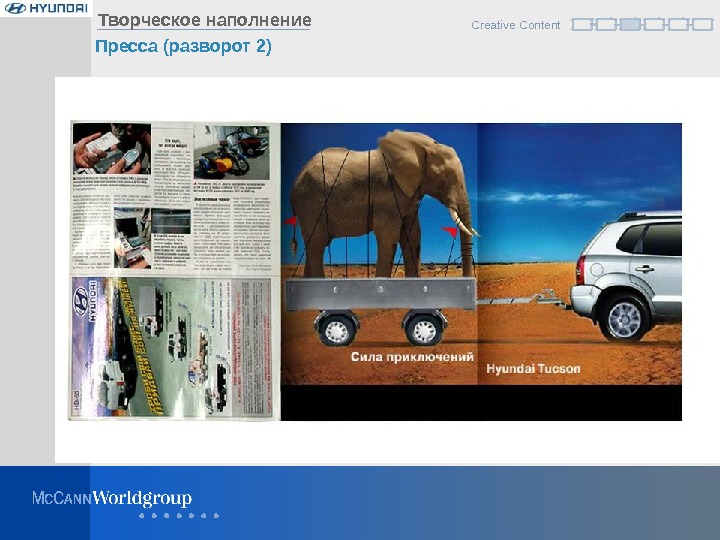
Task: Click the Hyundai logo in the corner
Action: [x=46, y=8]
